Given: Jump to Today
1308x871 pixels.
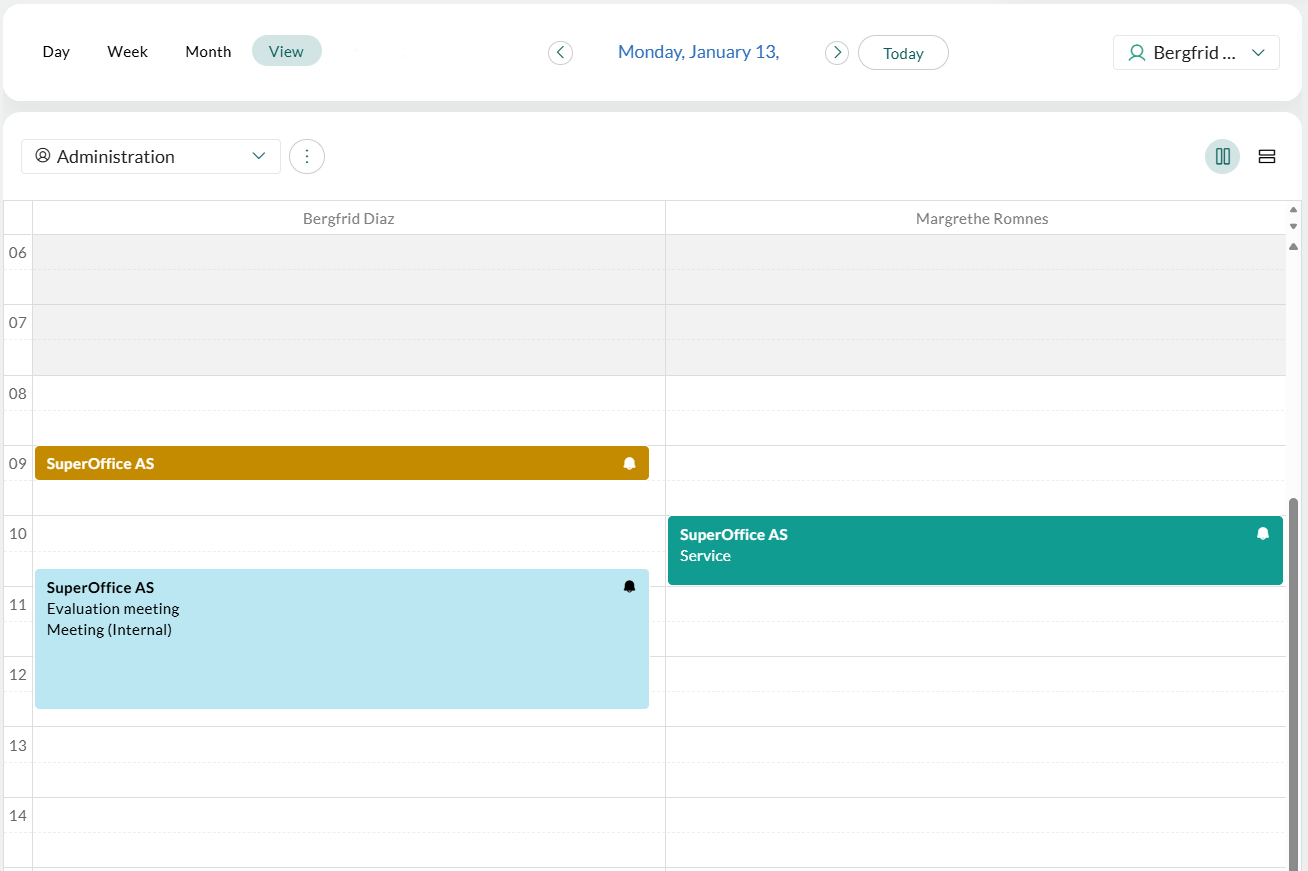Looking at the screenshot, I should [x=903, y=53].
